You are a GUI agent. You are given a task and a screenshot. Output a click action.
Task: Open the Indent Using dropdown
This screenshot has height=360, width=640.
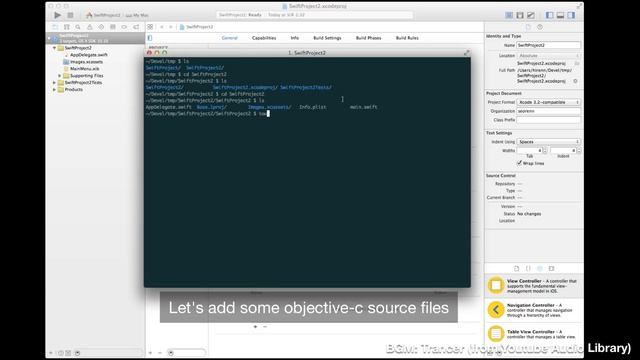(548, 142)
